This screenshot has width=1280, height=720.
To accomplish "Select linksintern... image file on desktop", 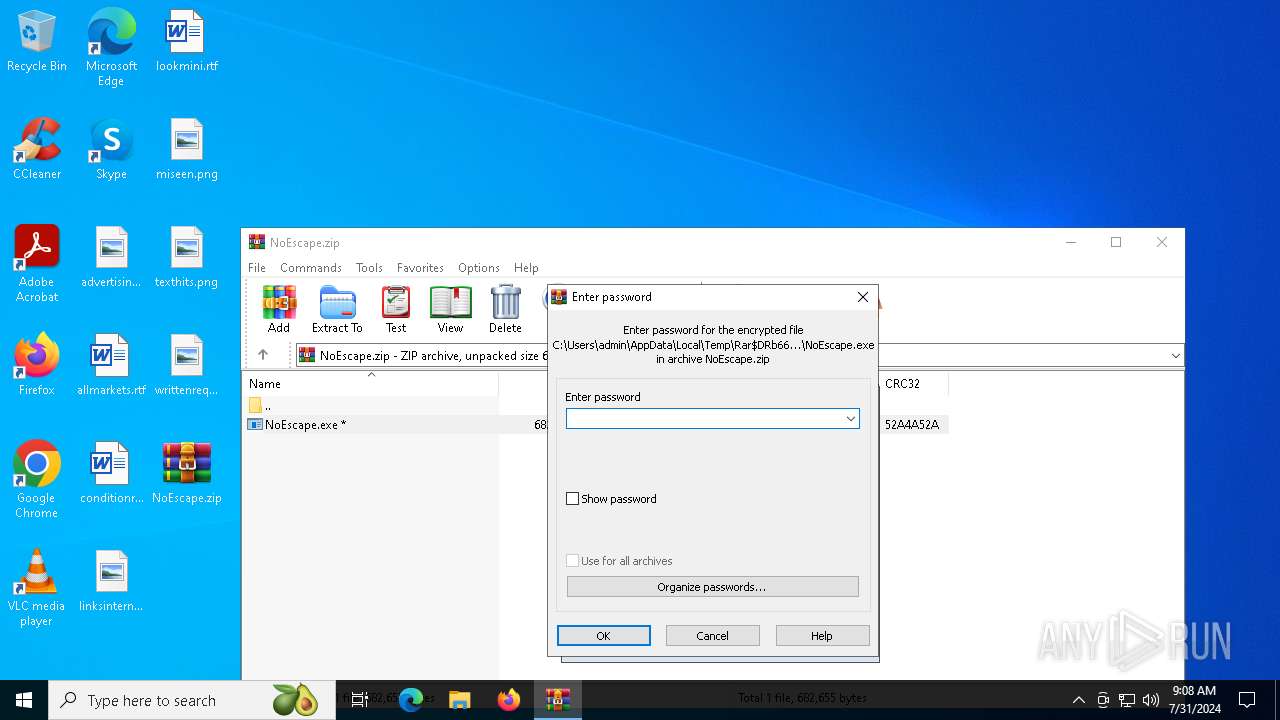I will click(x=111, y=581).
